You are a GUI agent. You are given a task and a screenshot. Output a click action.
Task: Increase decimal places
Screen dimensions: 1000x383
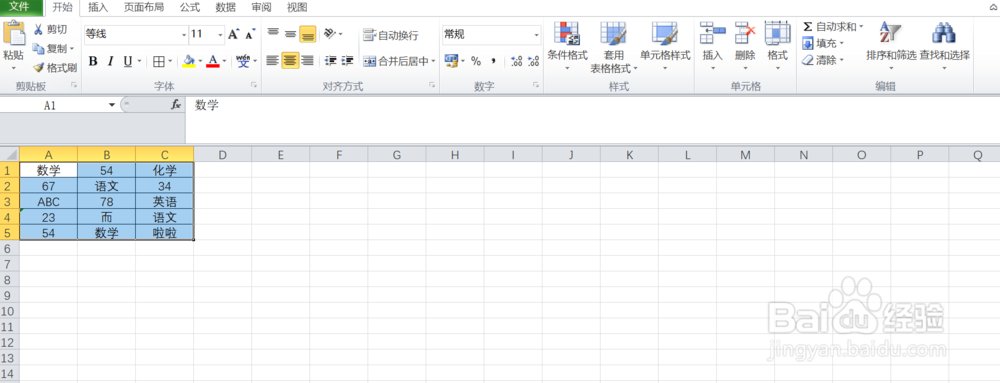point(517,61)
